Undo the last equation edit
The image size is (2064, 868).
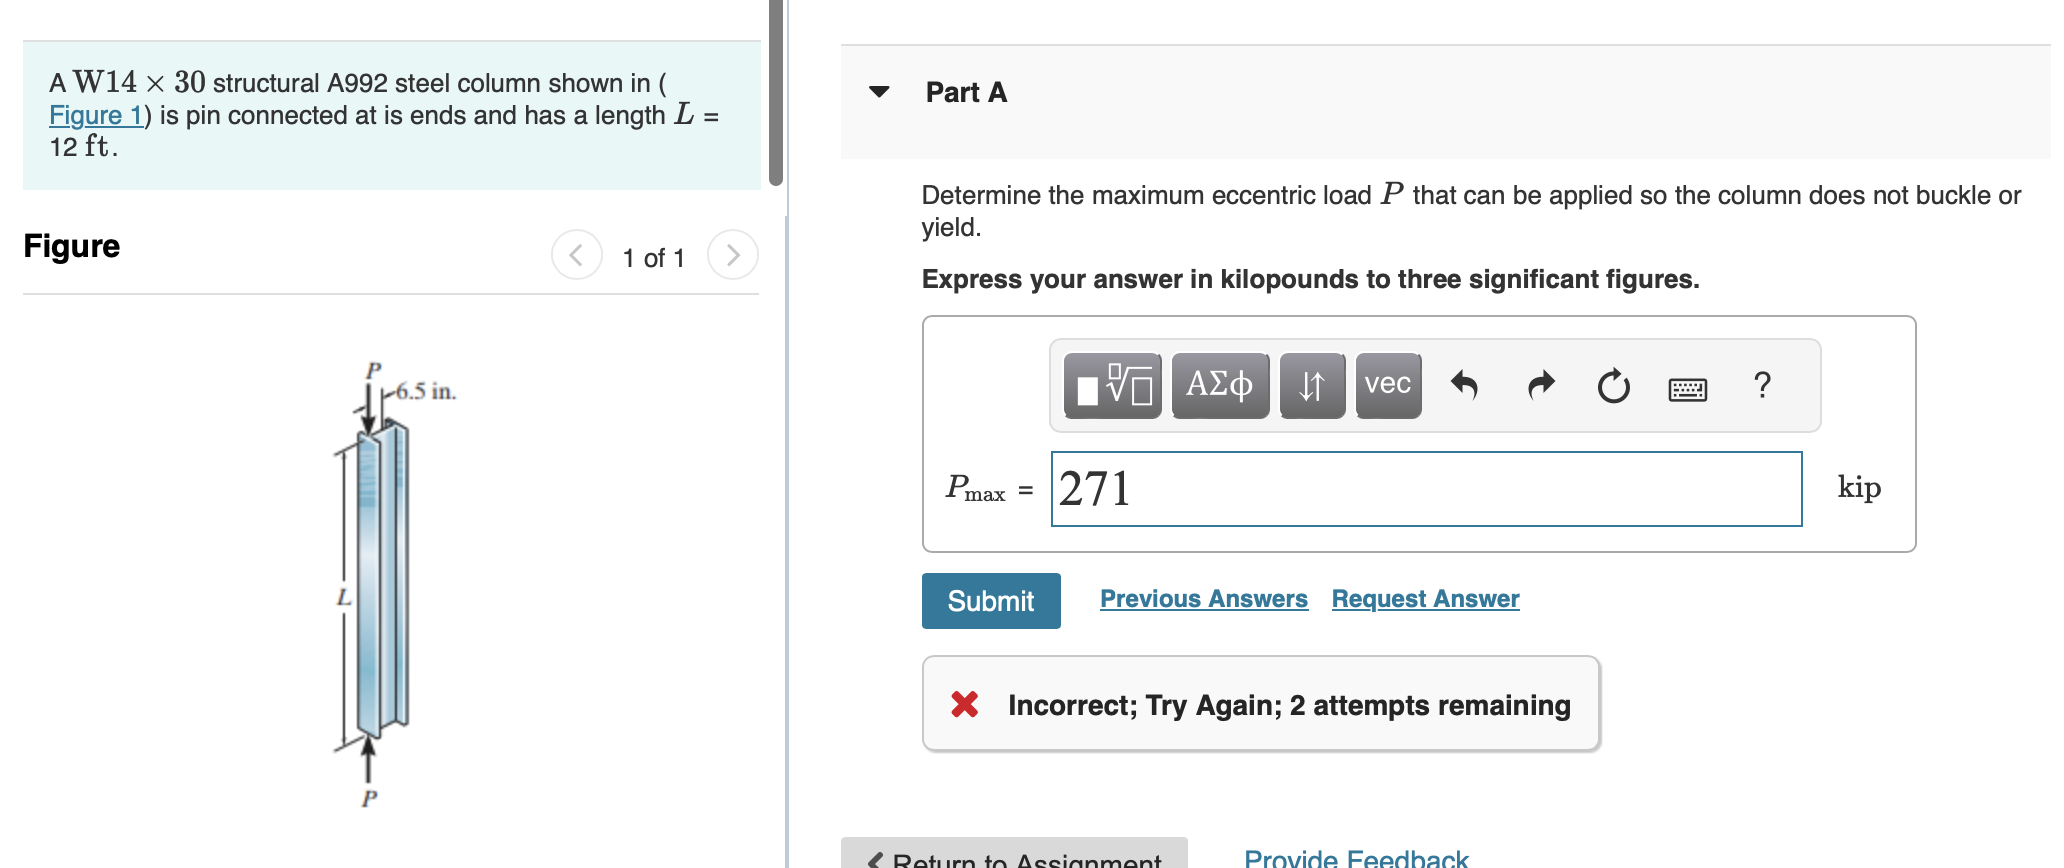tap(1464, 385)
